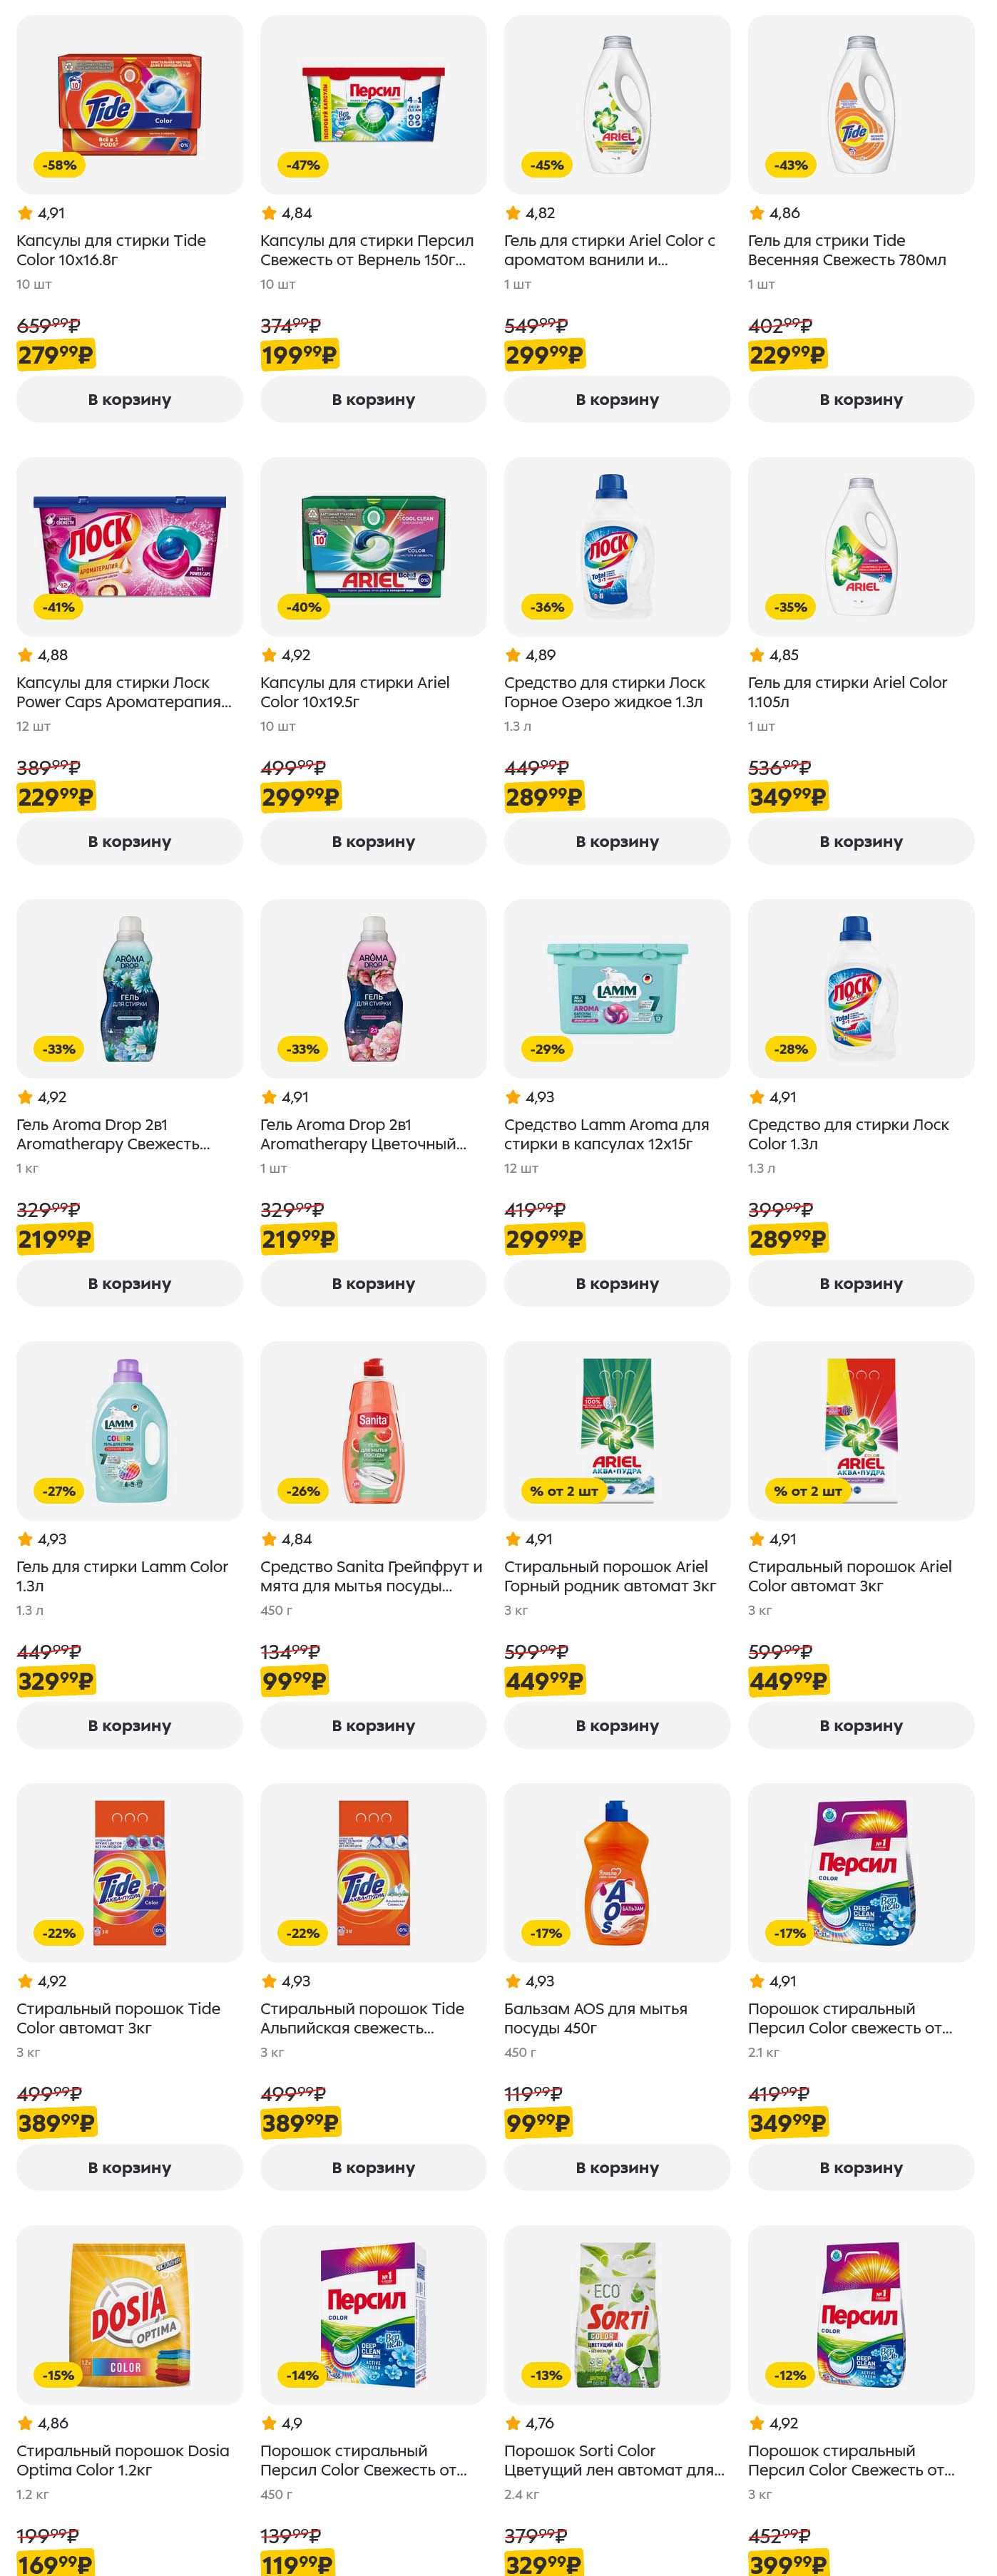Viewport: 997px width, 2576px height.
Task: Click the -58% discount badge
Action: coord(60,165)
